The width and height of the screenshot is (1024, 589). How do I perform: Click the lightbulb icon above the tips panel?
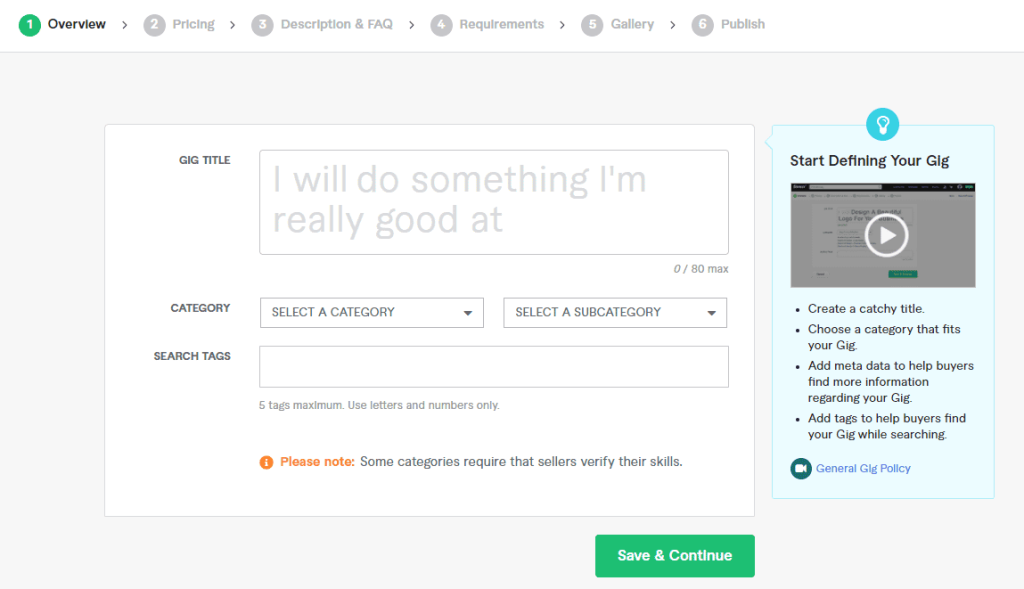tap(883, 125)
